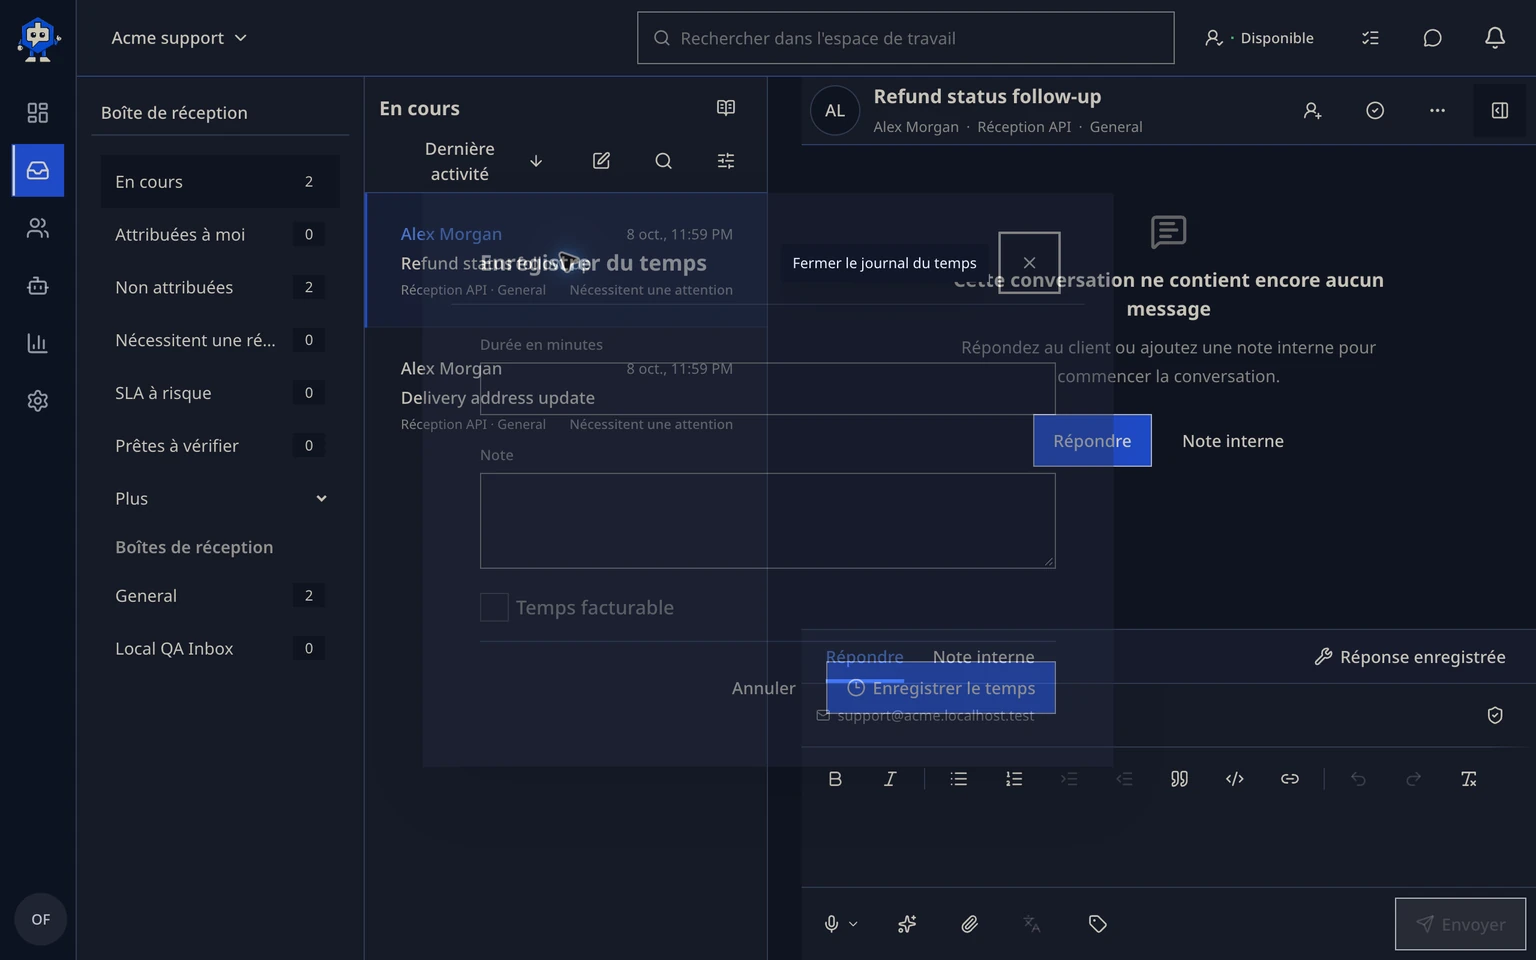Viewport: 1536px width, 960px height.
Task: Click the notifications bell icon
Action: [x=1495, y=38]
